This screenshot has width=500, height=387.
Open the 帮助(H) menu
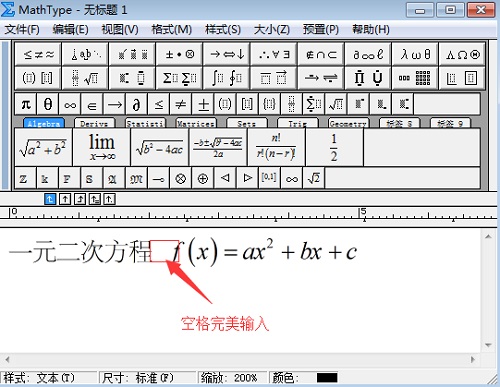pyautogui.click(x=371, y=30)
